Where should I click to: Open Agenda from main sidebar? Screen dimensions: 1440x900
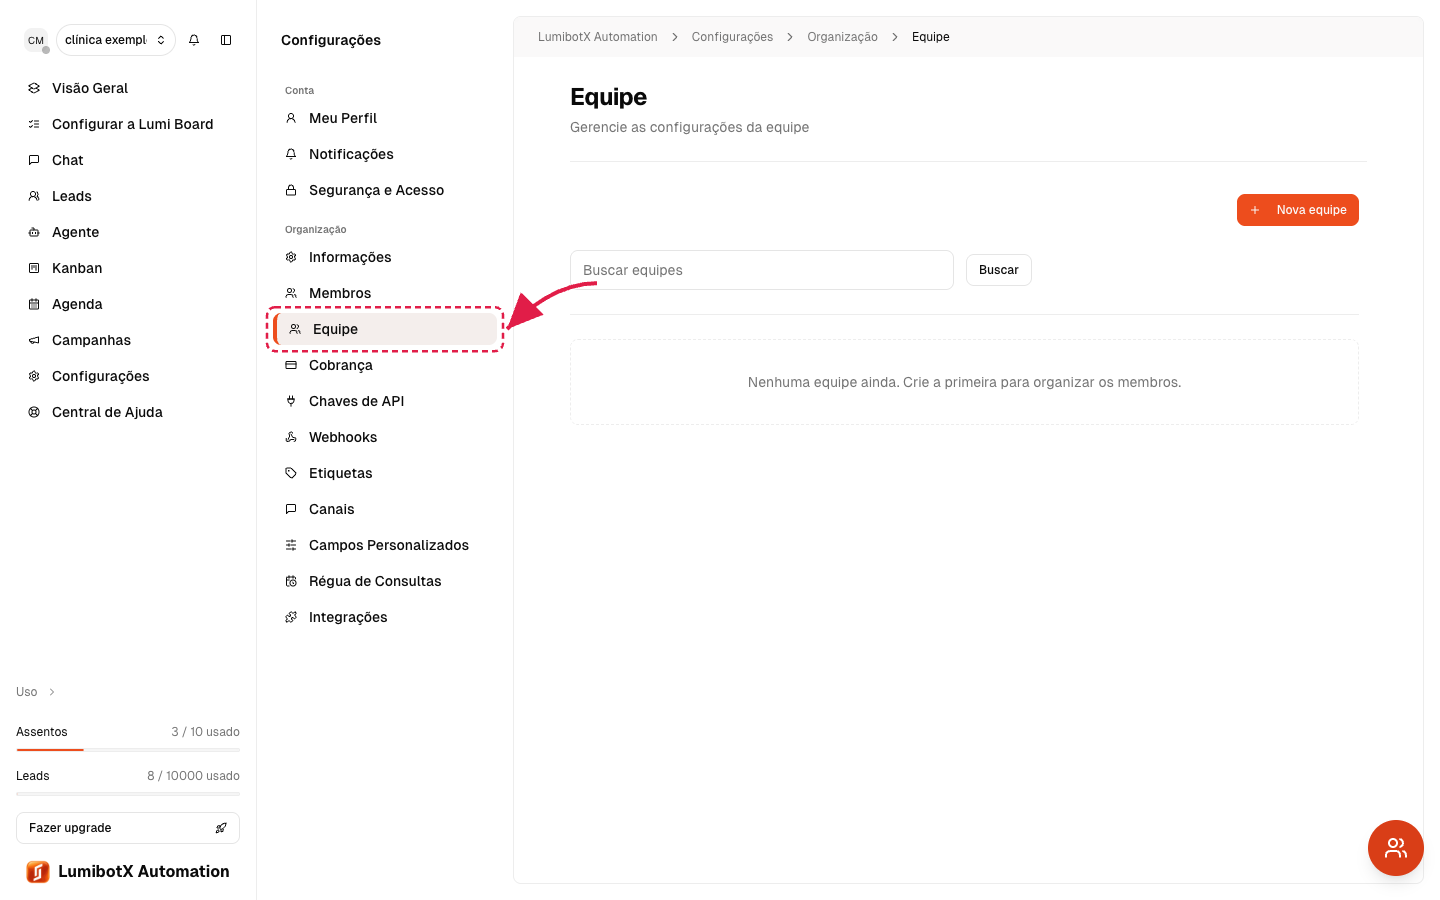(128, 304)
